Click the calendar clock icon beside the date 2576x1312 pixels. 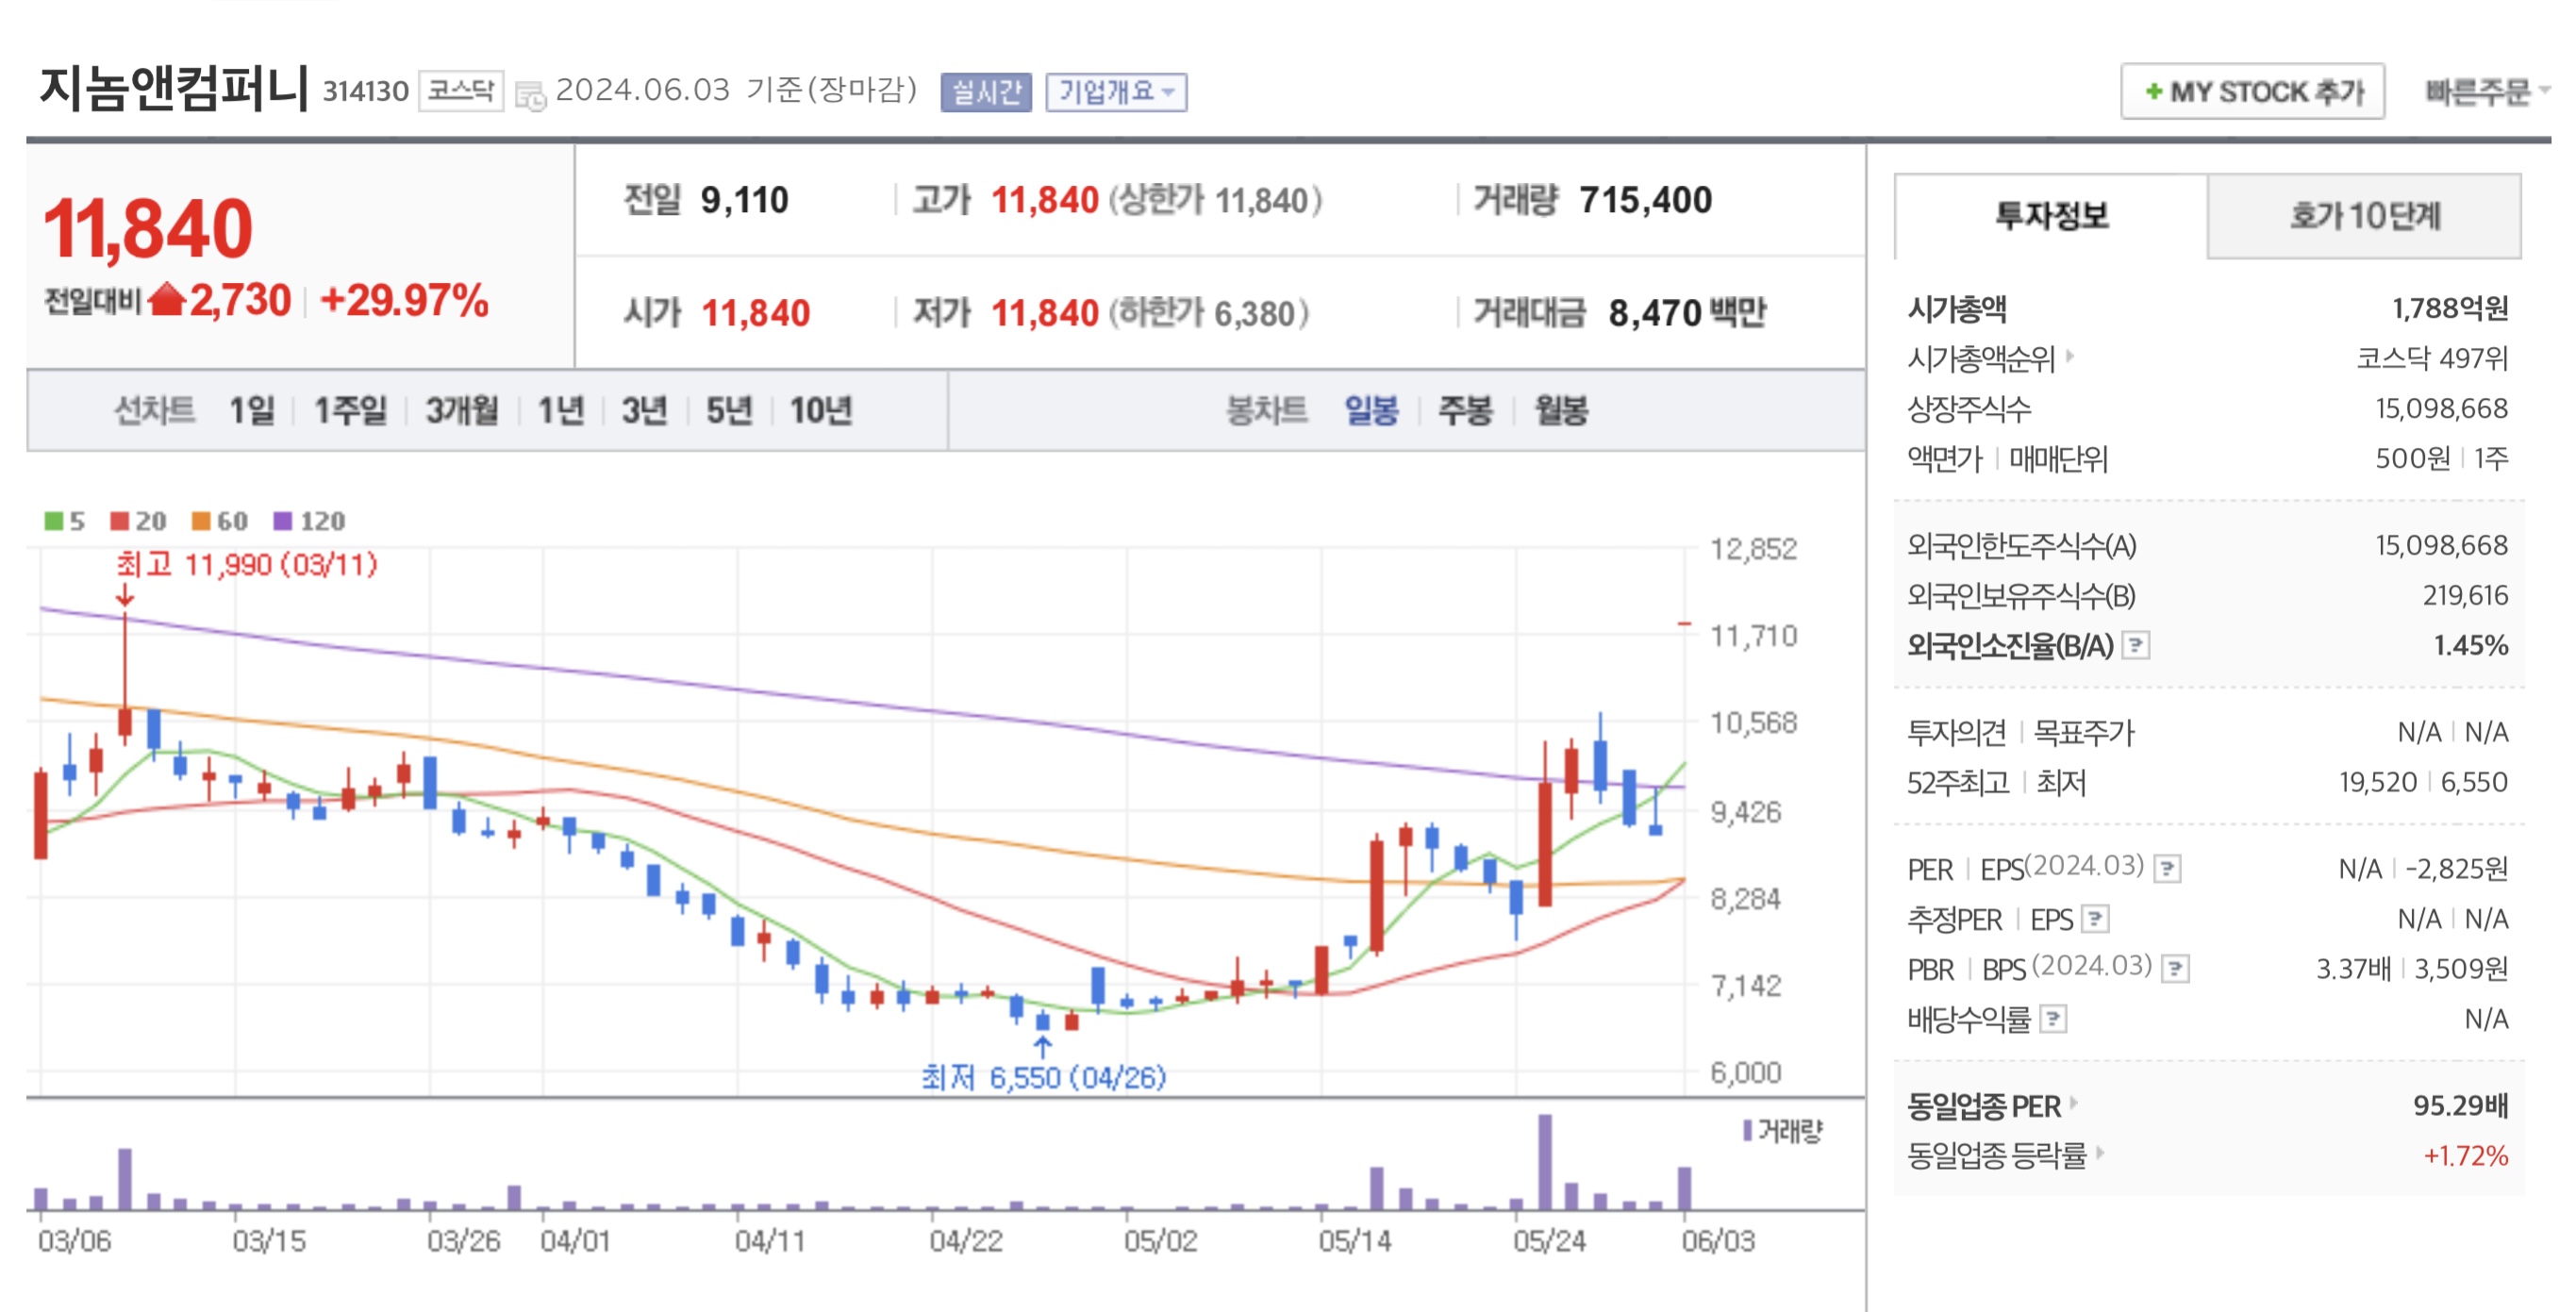530,95
